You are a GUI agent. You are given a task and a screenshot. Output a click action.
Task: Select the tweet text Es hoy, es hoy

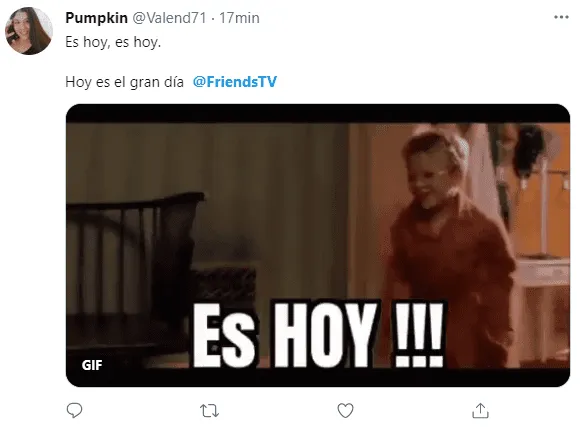[113, 42]
